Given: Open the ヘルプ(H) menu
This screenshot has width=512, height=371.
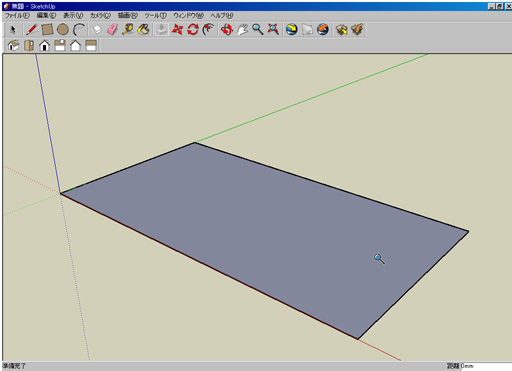Looking at the screenshot, I should pos(222,15).
